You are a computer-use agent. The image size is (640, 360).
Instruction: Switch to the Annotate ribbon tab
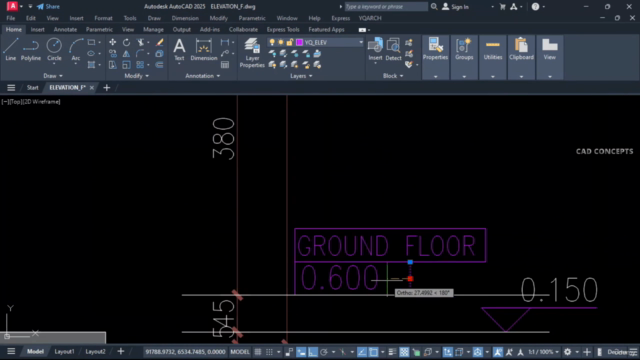65,30
